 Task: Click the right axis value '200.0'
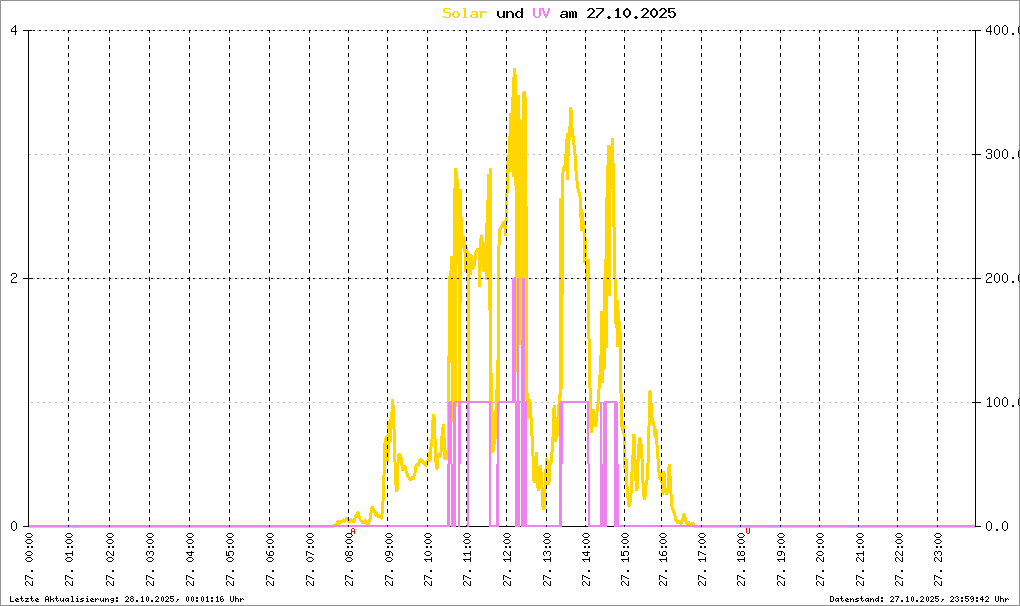point(1001,278)
